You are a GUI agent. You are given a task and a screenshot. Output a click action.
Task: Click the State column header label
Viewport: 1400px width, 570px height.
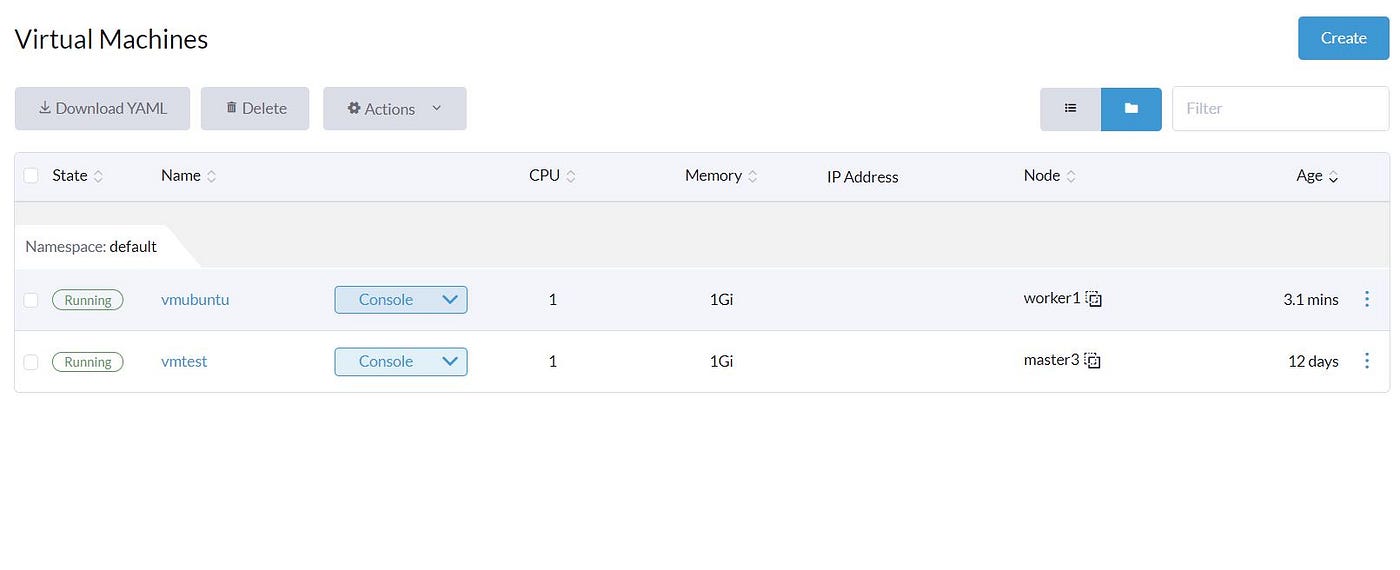[x=70, y=175]
